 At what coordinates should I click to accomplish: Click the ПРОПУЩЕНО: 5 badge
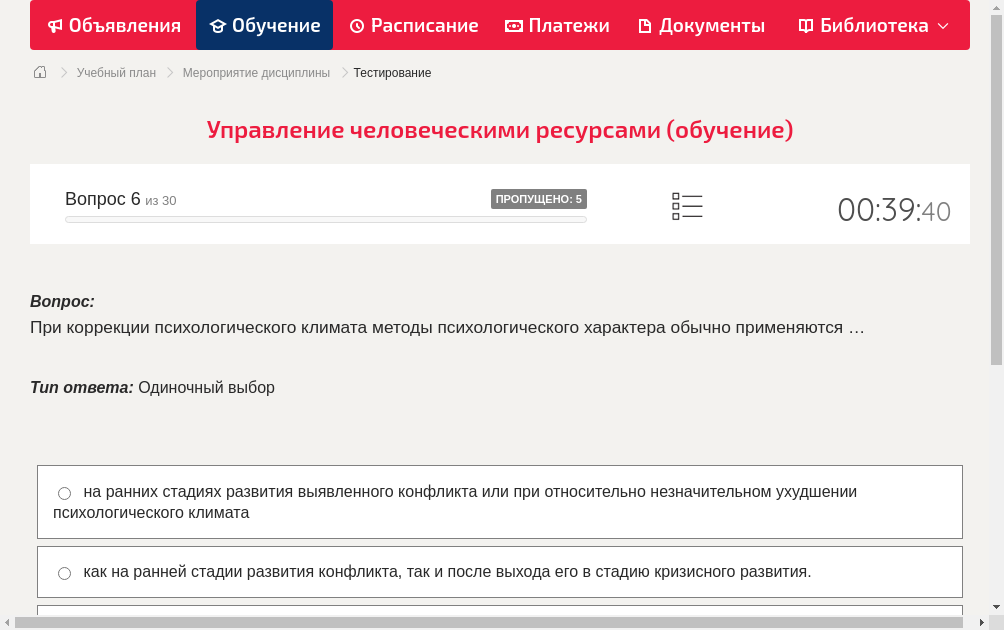coord(540,198)
